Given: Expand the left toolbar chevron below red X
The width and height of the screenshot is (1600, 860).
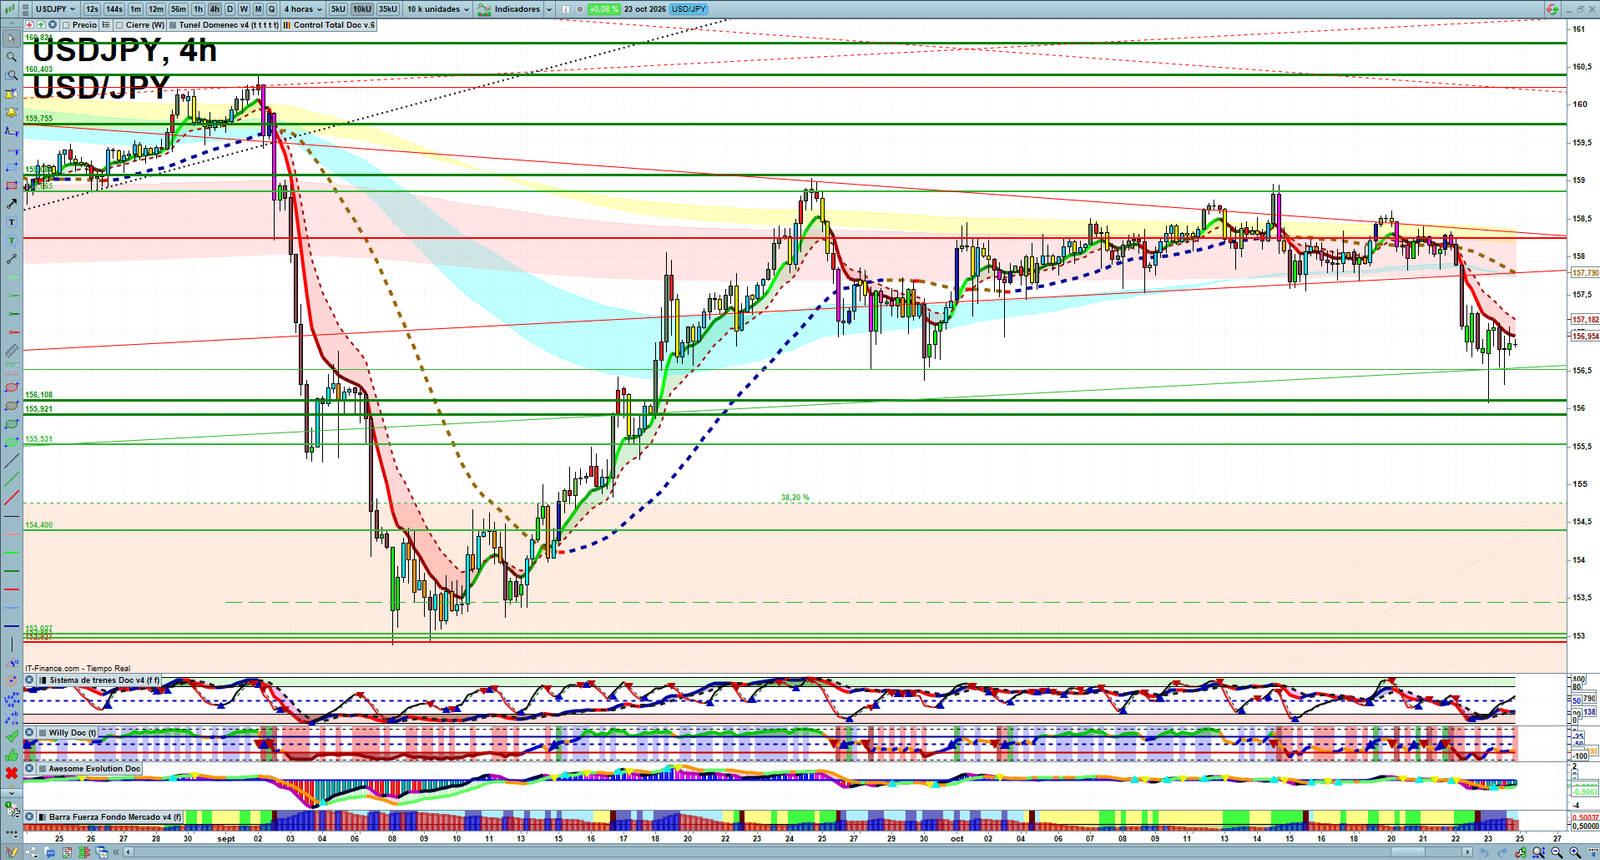Looking at the screenshot, I should click(12, 792).
